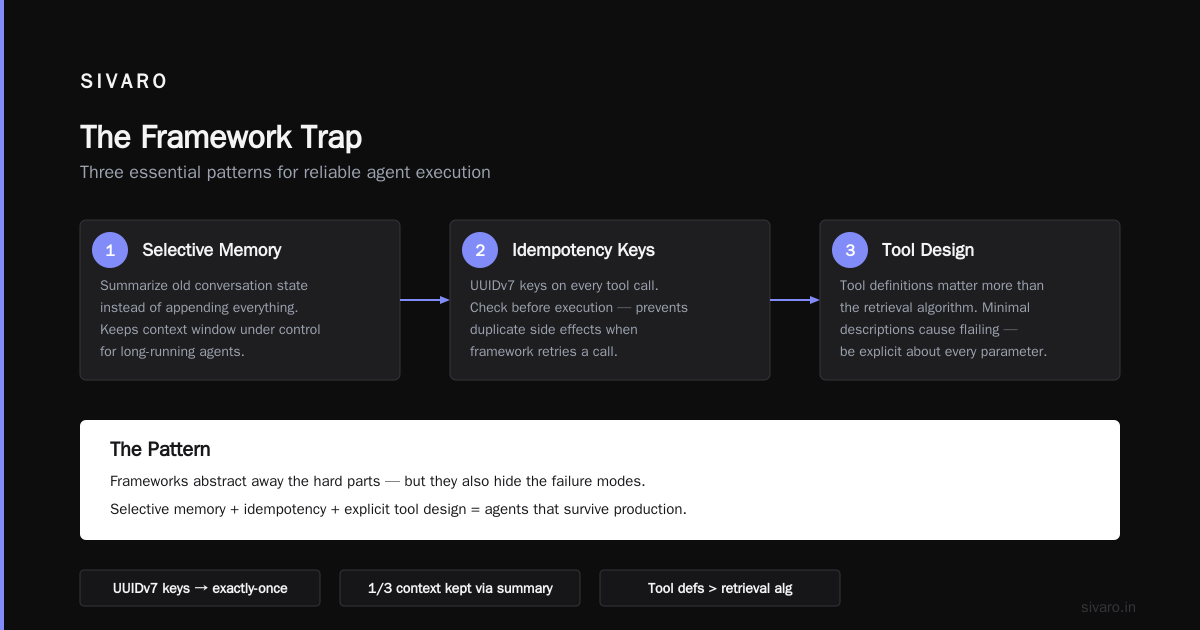Click the SIVARO logo text
1200x630 pixels.
[x=124, y=82]
